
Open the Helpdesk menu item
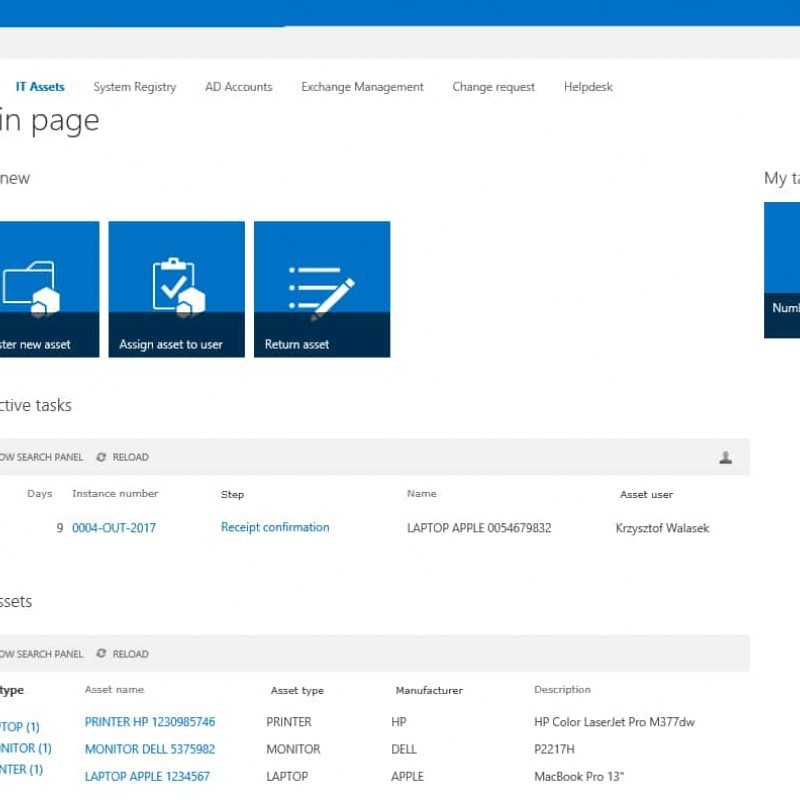[x=588, y=87]
